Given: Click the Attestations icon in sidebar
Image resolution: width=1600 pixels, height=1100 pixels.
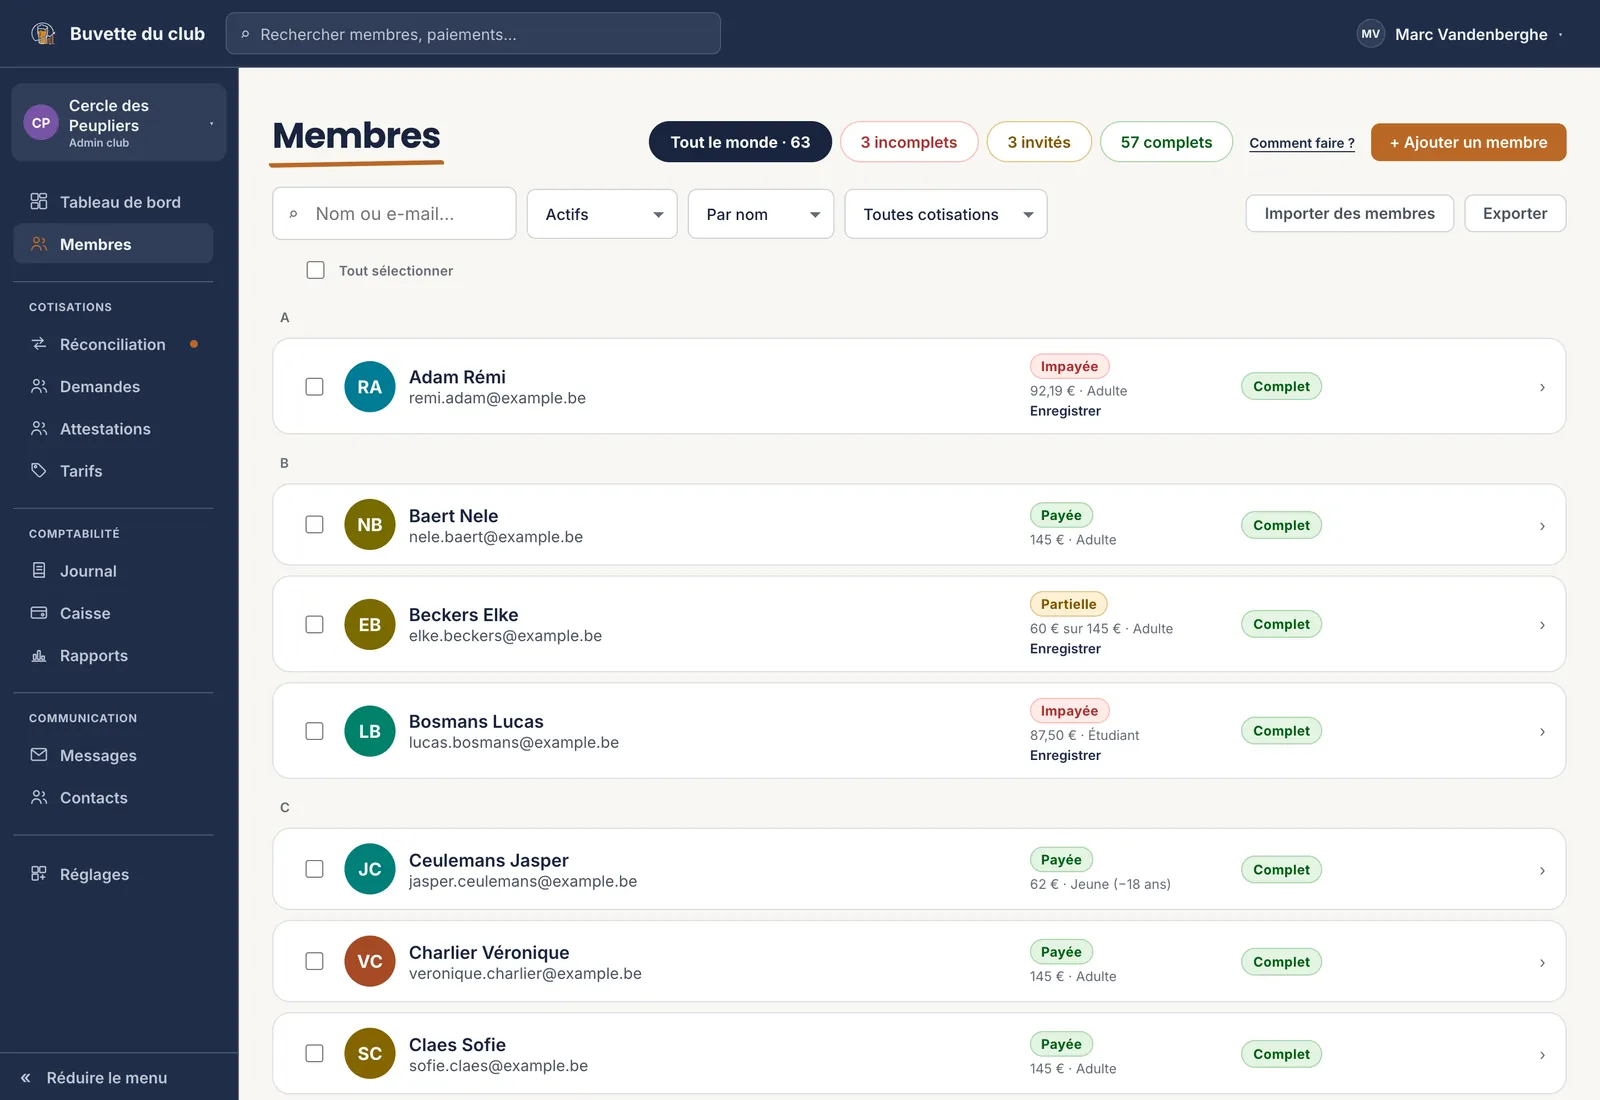Looking at the screenshot, I should click(39, 429).
